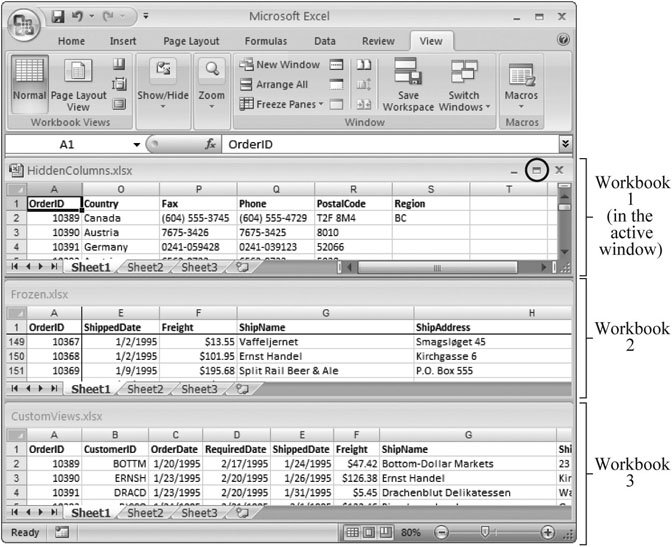Click the New Window button
The width and height of the screenshot is (672, 547).
[x=279, y=65]
